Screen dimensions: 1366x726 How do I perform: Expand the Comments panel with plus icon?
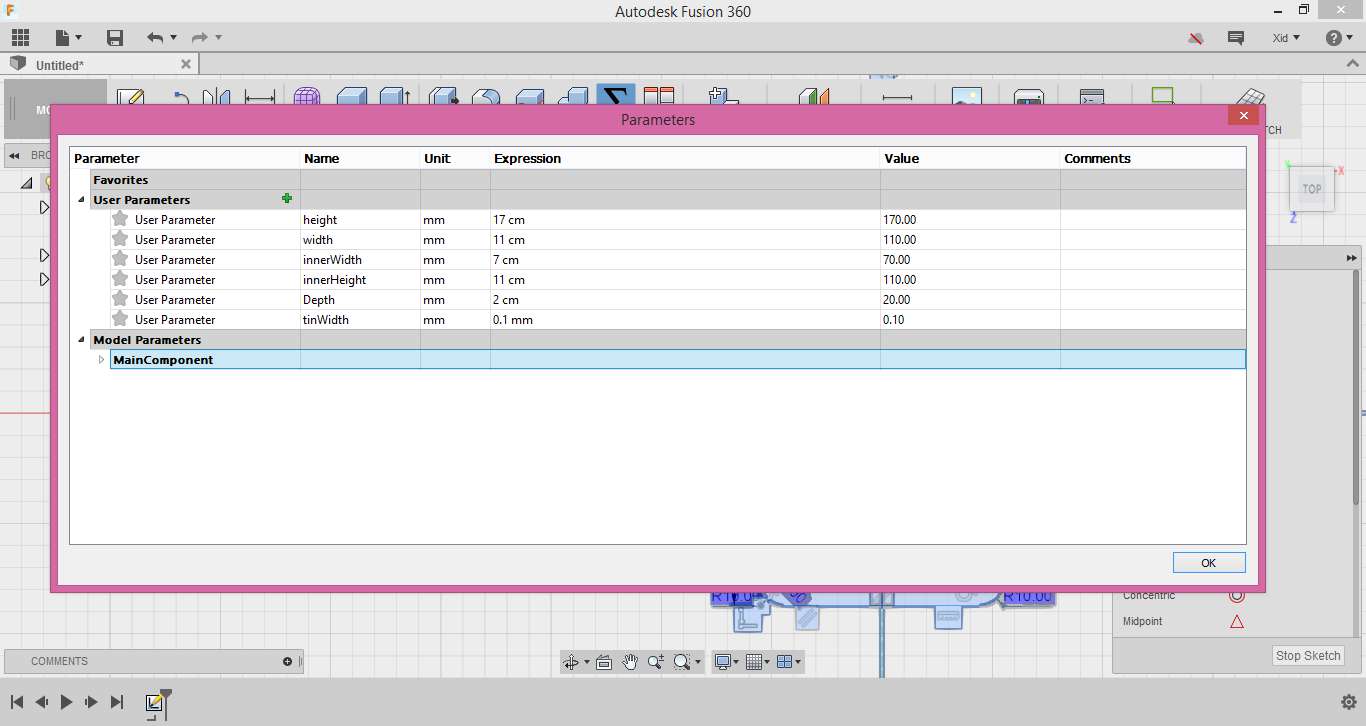pos(287,661)
